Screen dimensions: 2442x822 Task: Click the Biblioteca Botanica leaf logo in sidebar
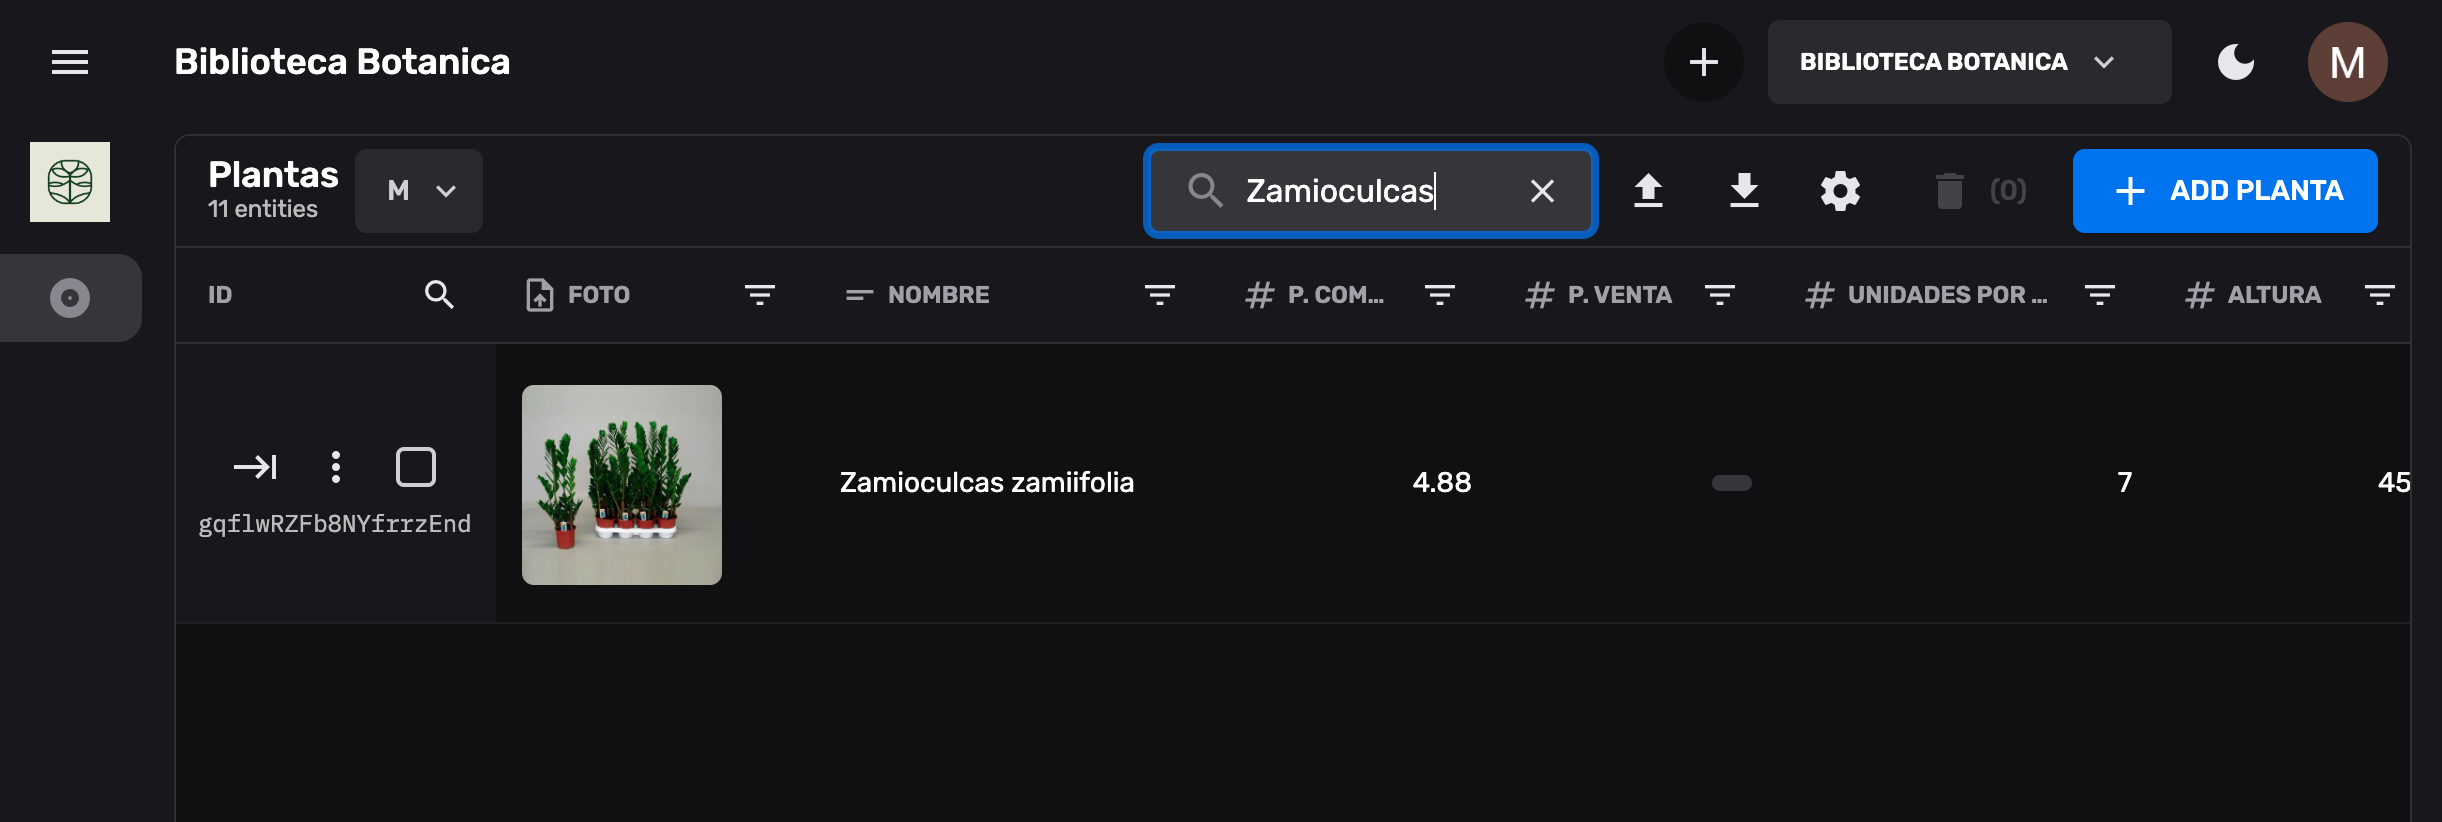click(x=70, y=181)
